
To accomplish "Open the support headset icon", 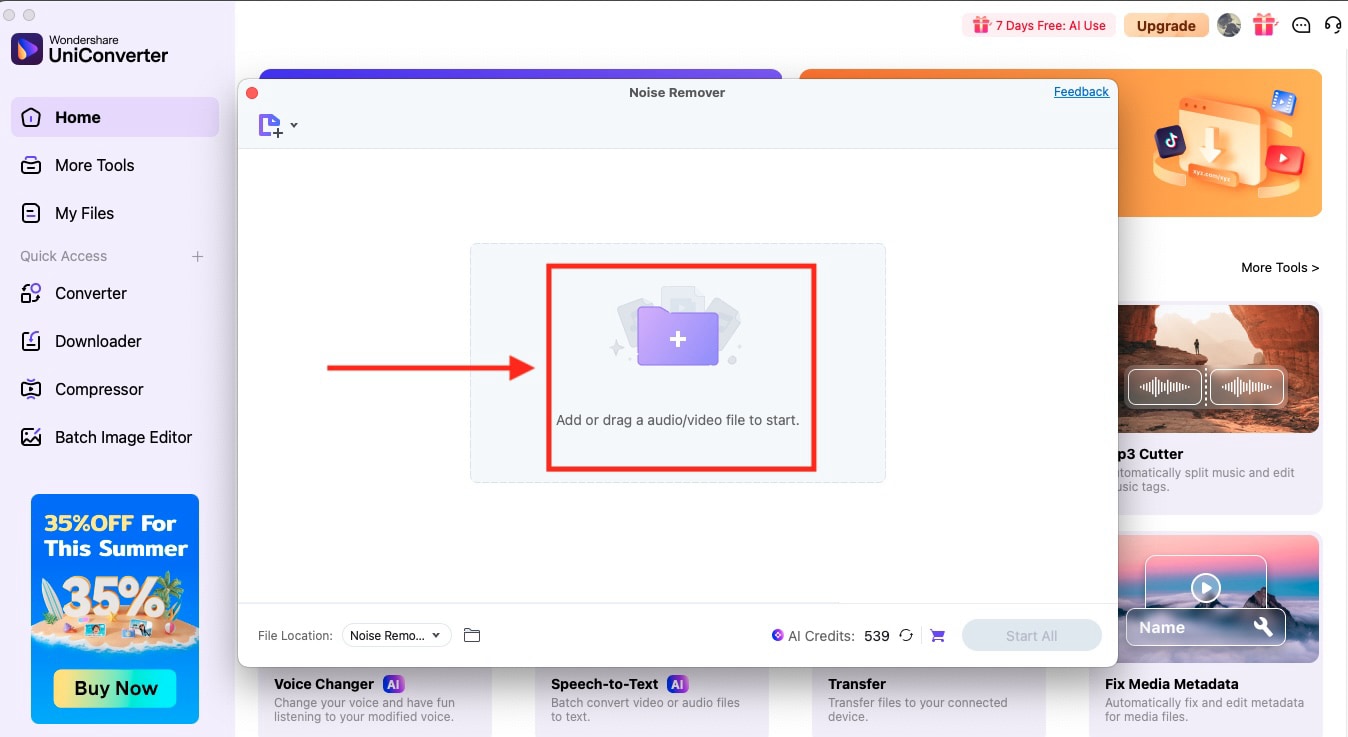I will tap(1332, 25).
